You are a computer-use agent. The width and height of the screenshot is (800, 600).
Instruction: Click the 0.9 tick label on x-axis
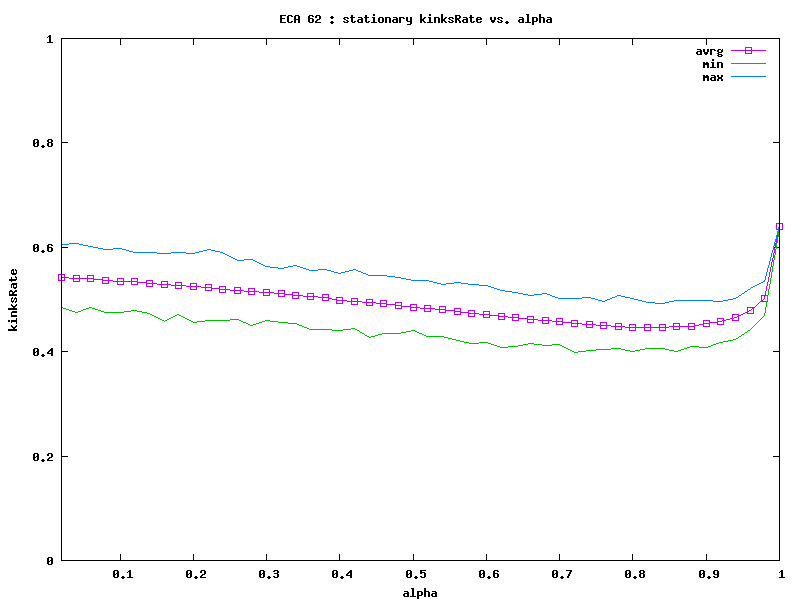[706, 574]
